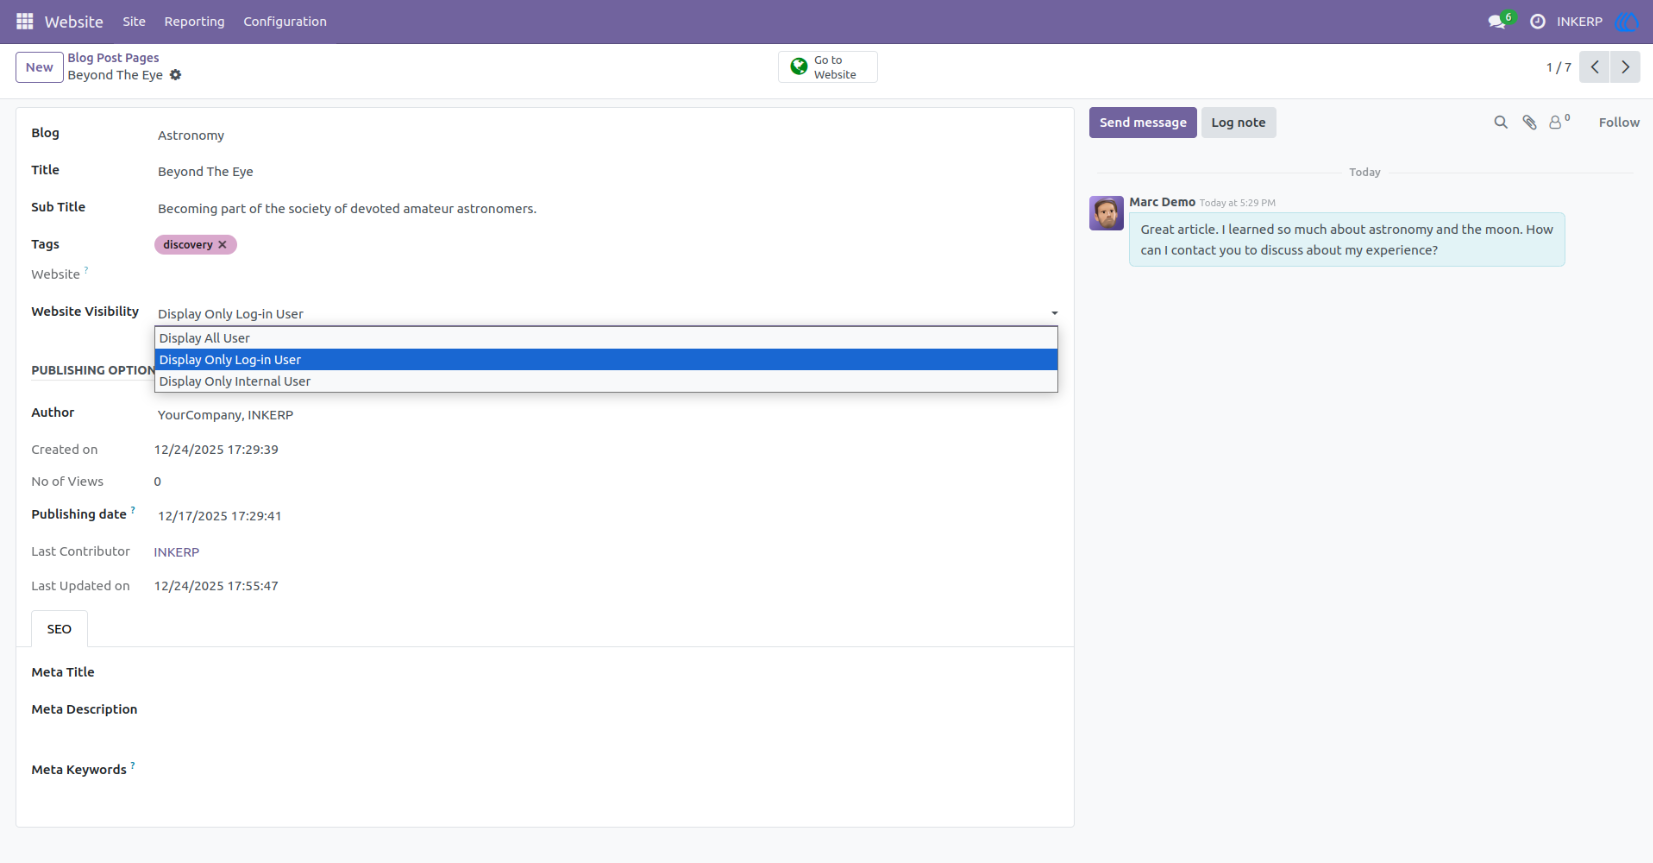Open the apps grid menu icon
Screen dimensions: 1653x863
(x=25, y=21)
